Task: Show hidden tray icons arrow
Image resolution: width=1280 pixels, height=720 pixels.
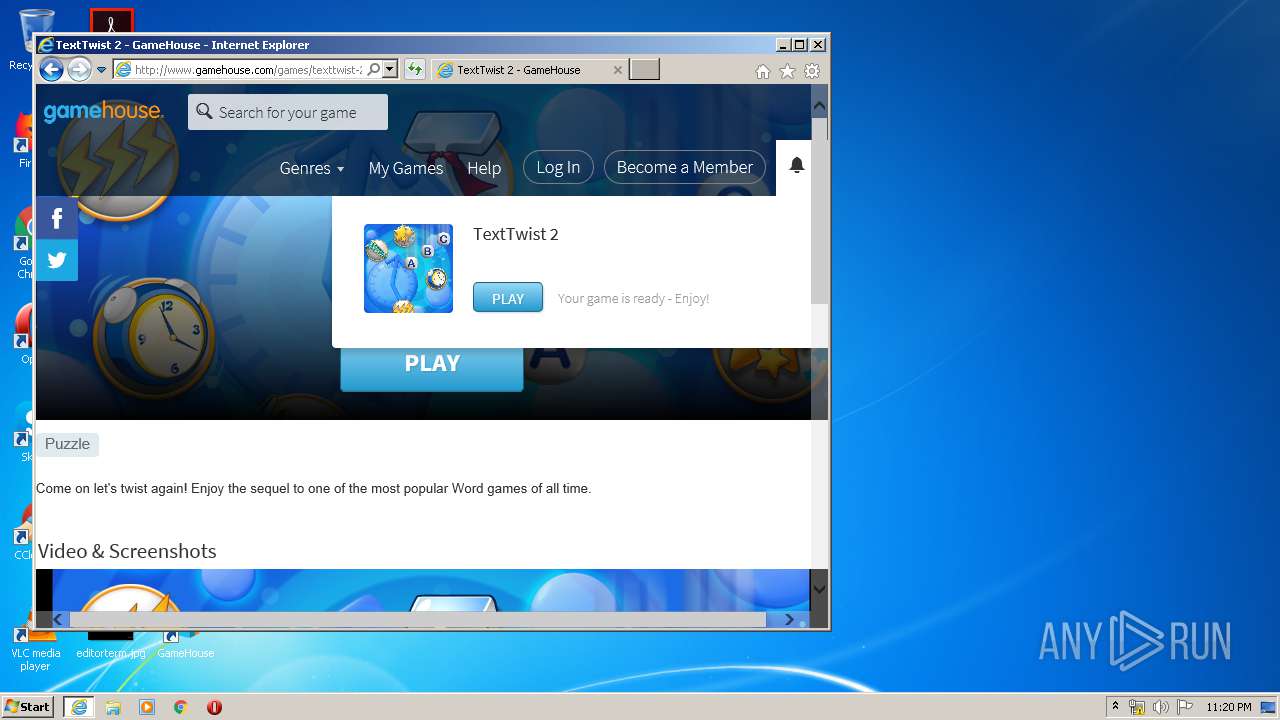Action: tap(1115, 706)
